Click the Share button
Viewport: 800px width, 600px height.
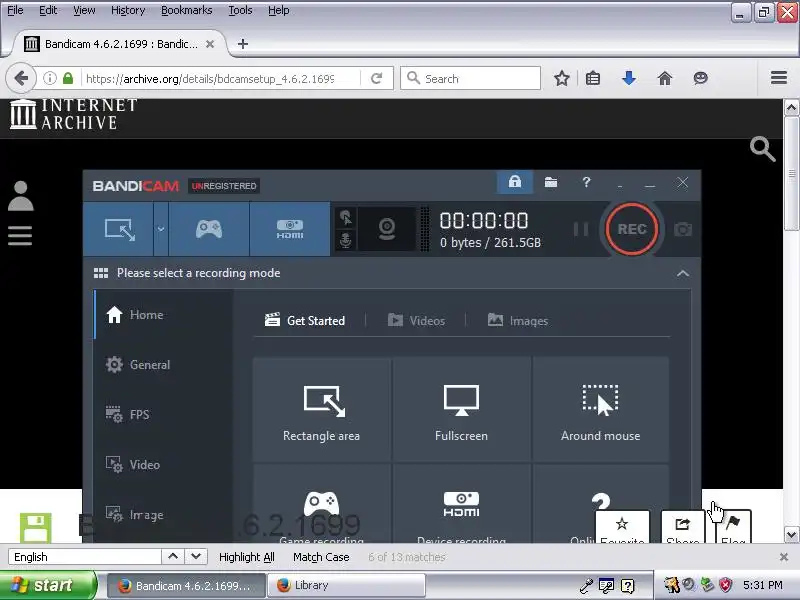(683, 527)
